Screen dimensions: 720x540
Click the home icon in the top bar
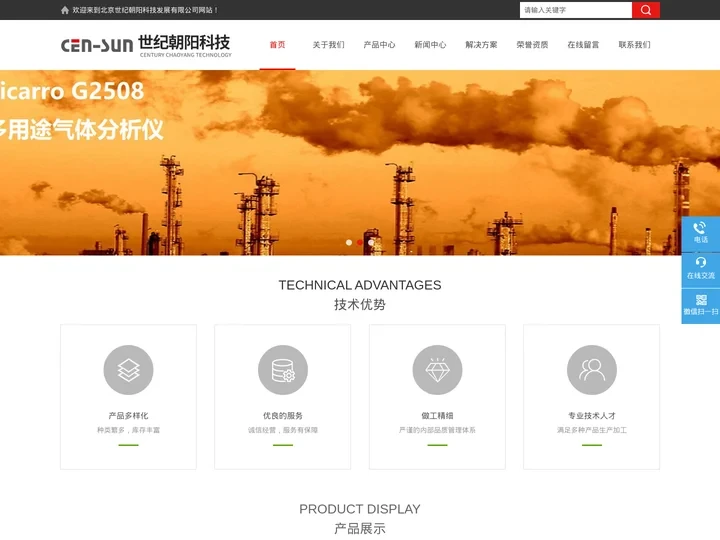[65, 10]
